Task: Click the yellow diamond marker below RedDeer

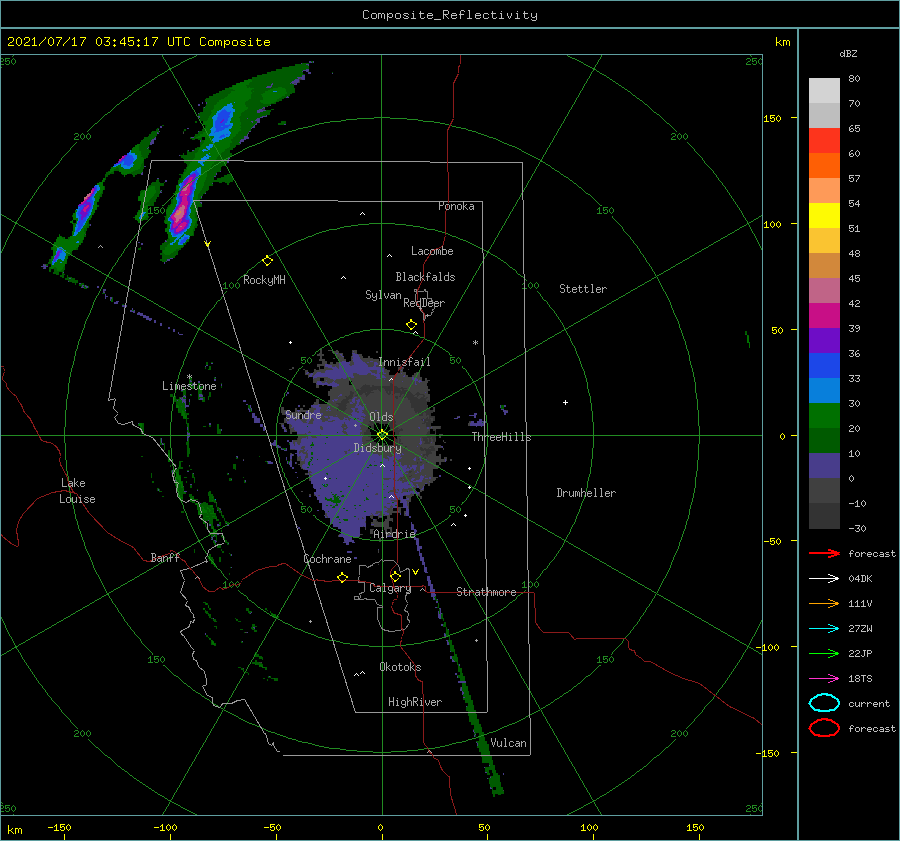Action: 411,325
